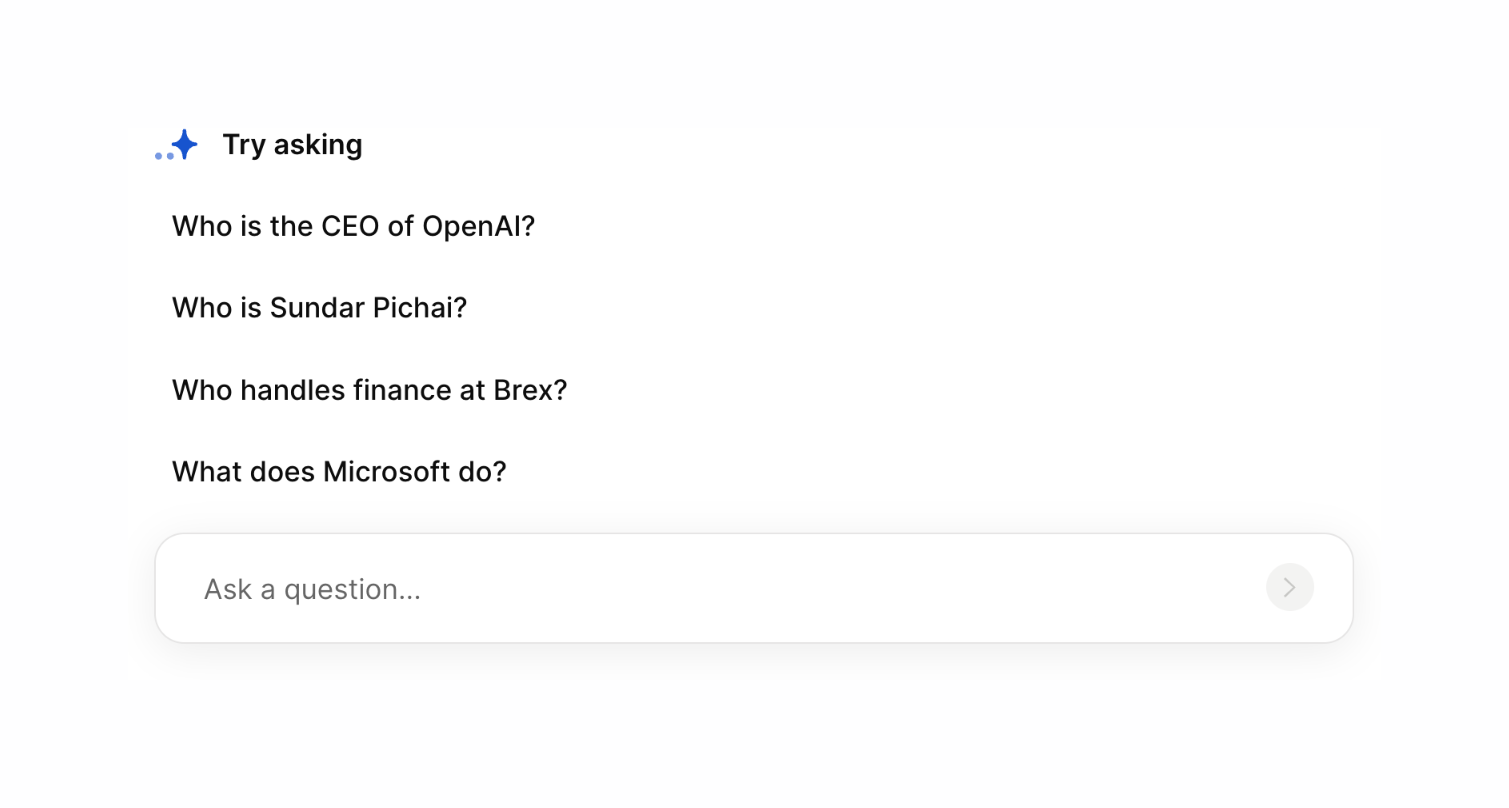The width and height of the screenshot is (1509, 808).
Task: Try the Microsoft example question
Action: [x=339, y=471]
